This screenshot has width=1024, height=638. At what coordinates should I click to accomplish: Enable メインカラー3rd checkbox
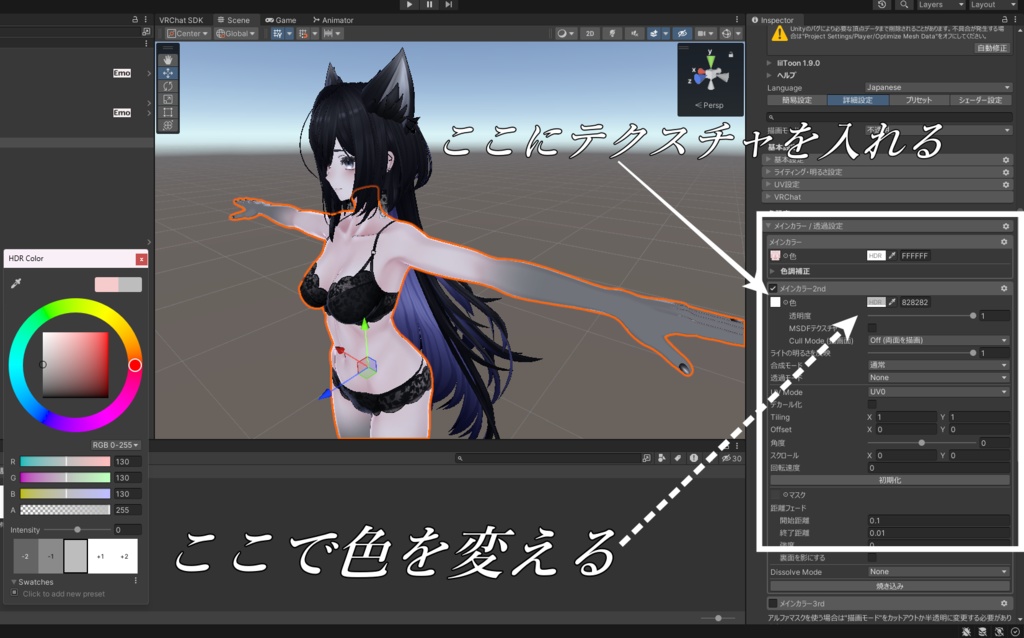pos(773,603)
